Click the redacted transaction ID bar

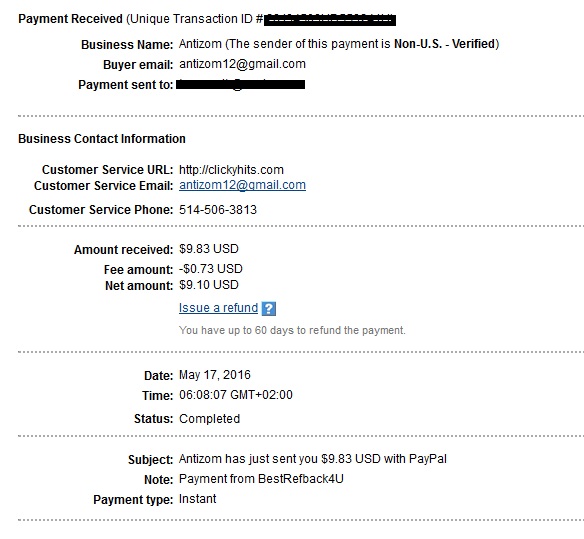[x=330, y=20]
